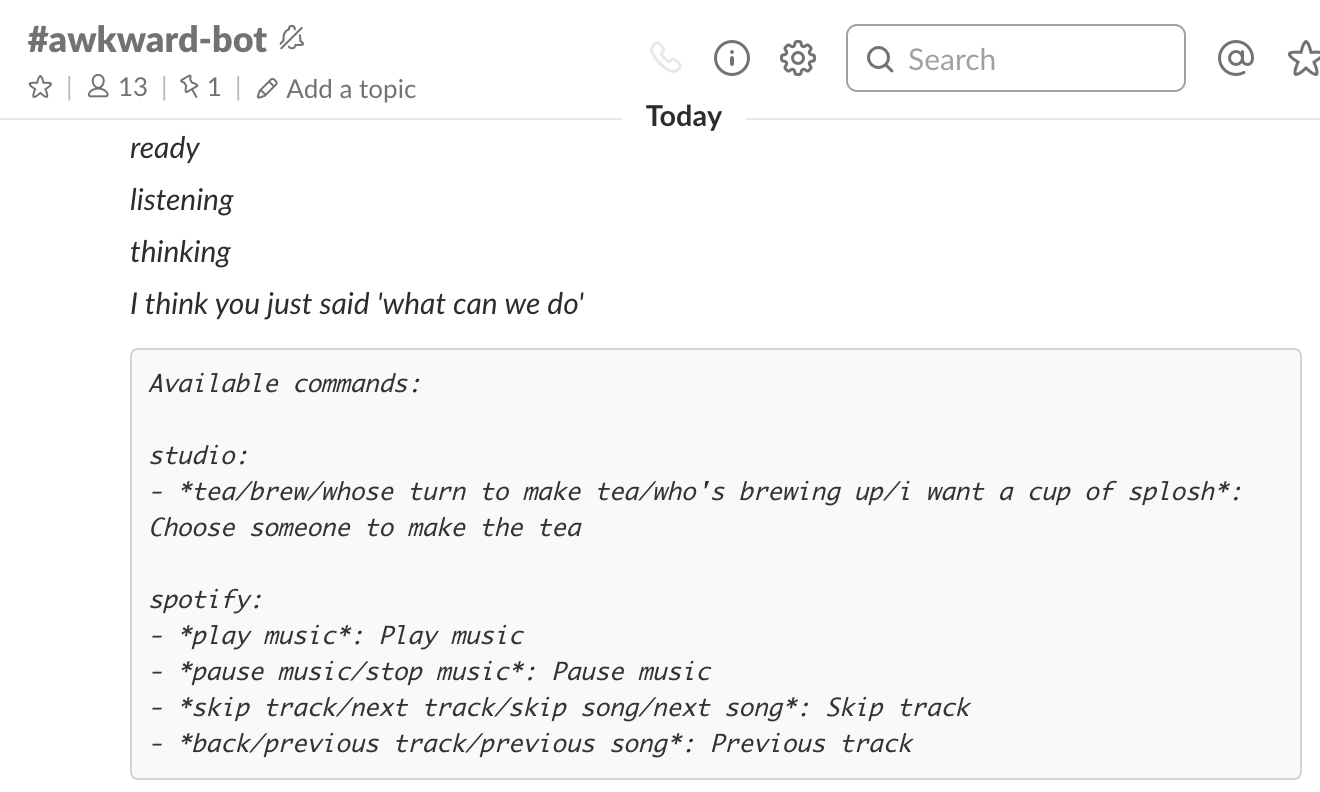Open channel settings gear menu
This screenshot has width=1320, height=792.
pyautogui.click(x=797, y=59)
